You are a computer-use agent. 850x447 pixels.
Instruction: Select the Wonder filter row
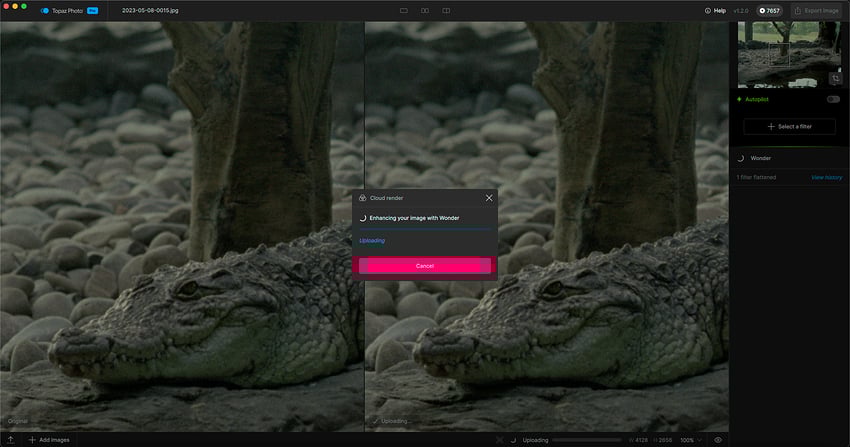click(789, 158)
